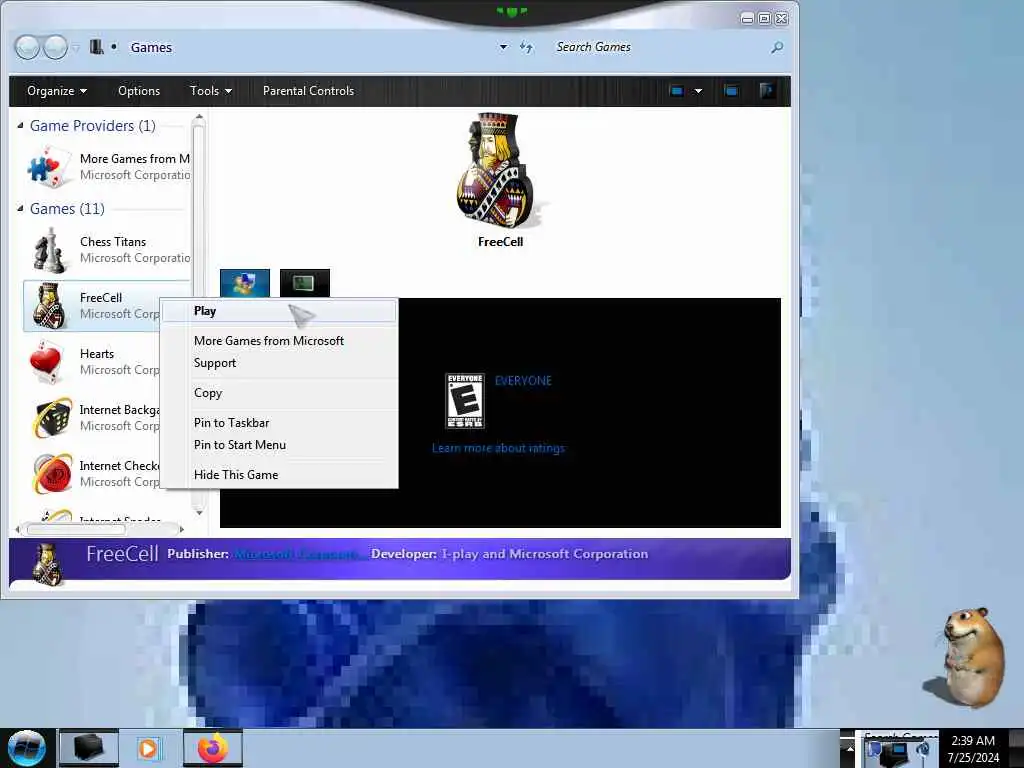Select the Games breadcrumb in address bar
Screen dimensions: 1024x768
[151, 48]
